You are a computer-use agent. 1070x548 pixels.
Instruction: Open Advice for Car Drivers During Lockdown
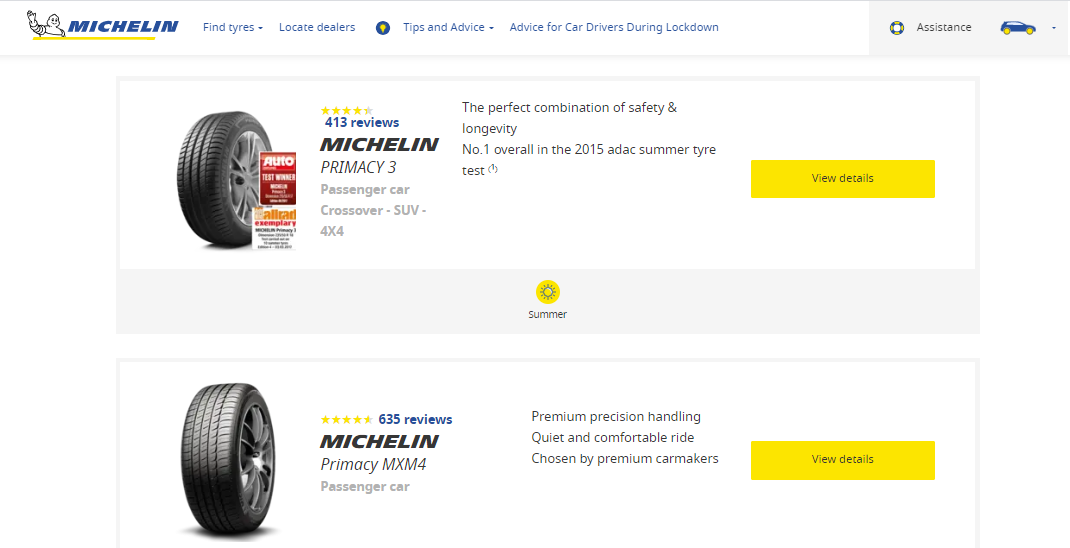tap(614, 27)
